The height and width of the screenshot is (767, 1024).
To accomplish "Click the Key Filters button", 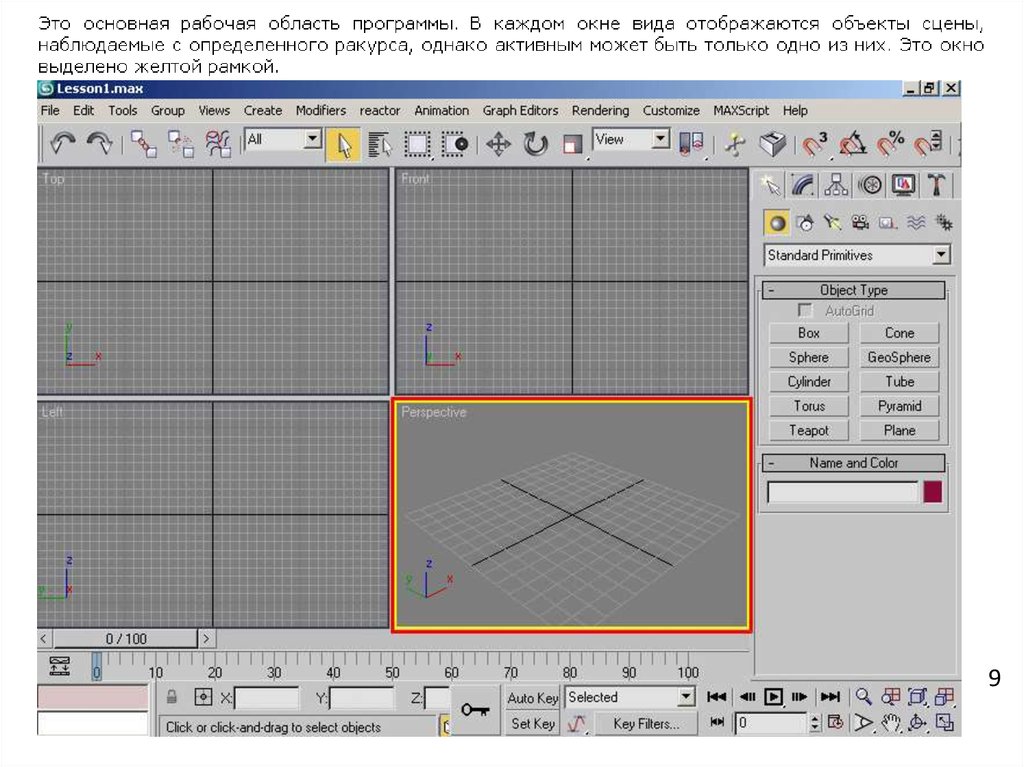I will (x=646, y=723).
